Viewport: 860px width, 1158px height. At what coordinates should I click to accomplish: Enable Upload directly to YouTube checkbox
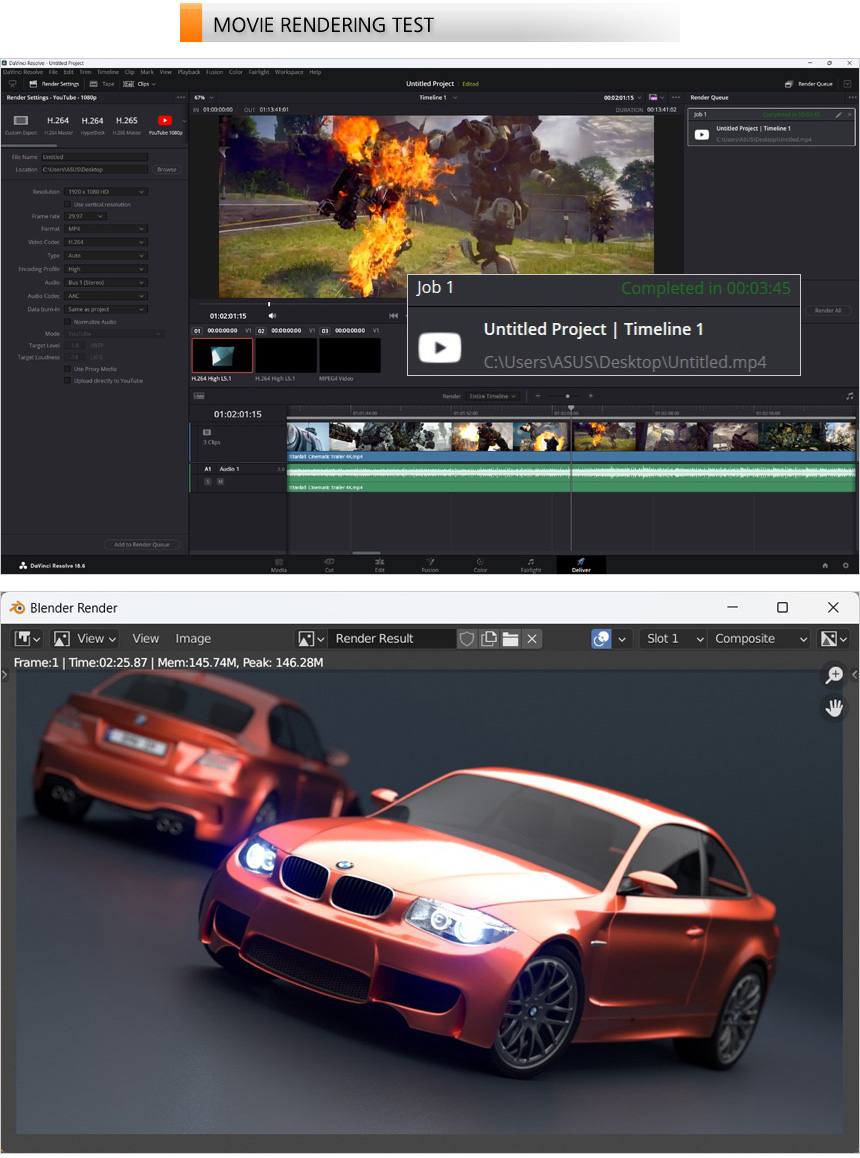[x=67, y=380]
